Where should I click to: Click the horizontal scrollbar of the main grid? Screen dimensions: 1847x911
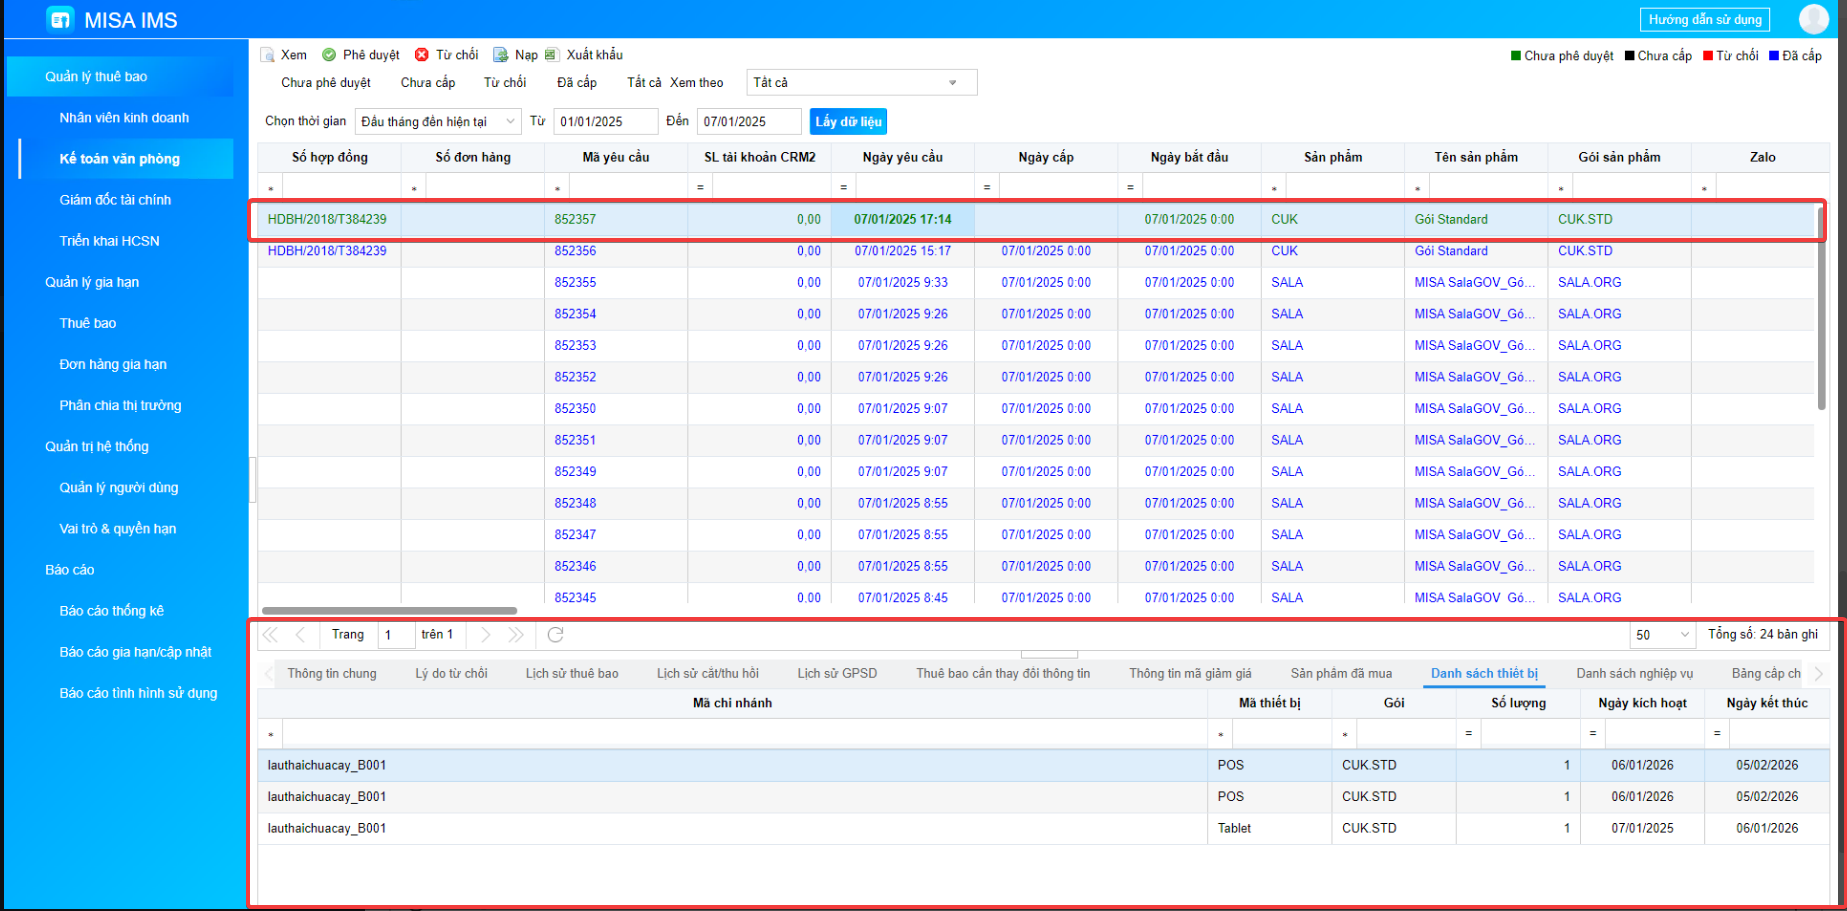click(389, 611)
